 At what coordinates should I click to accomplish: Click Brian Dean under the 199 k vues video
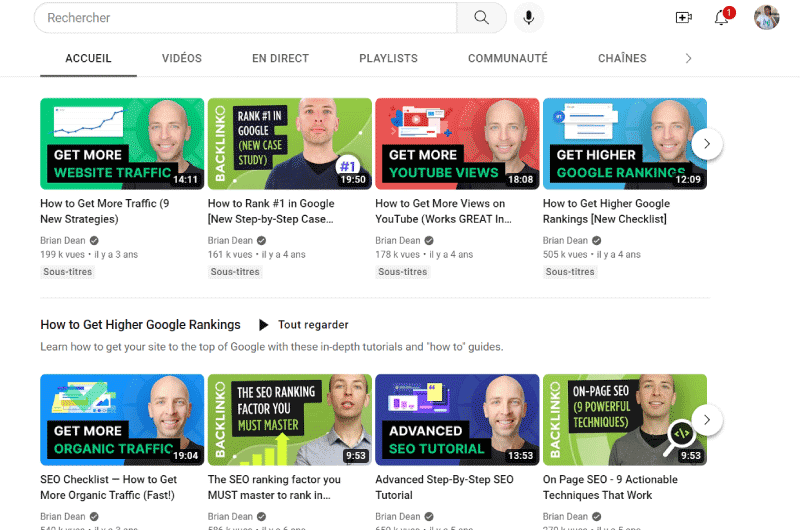click(63, 240)
